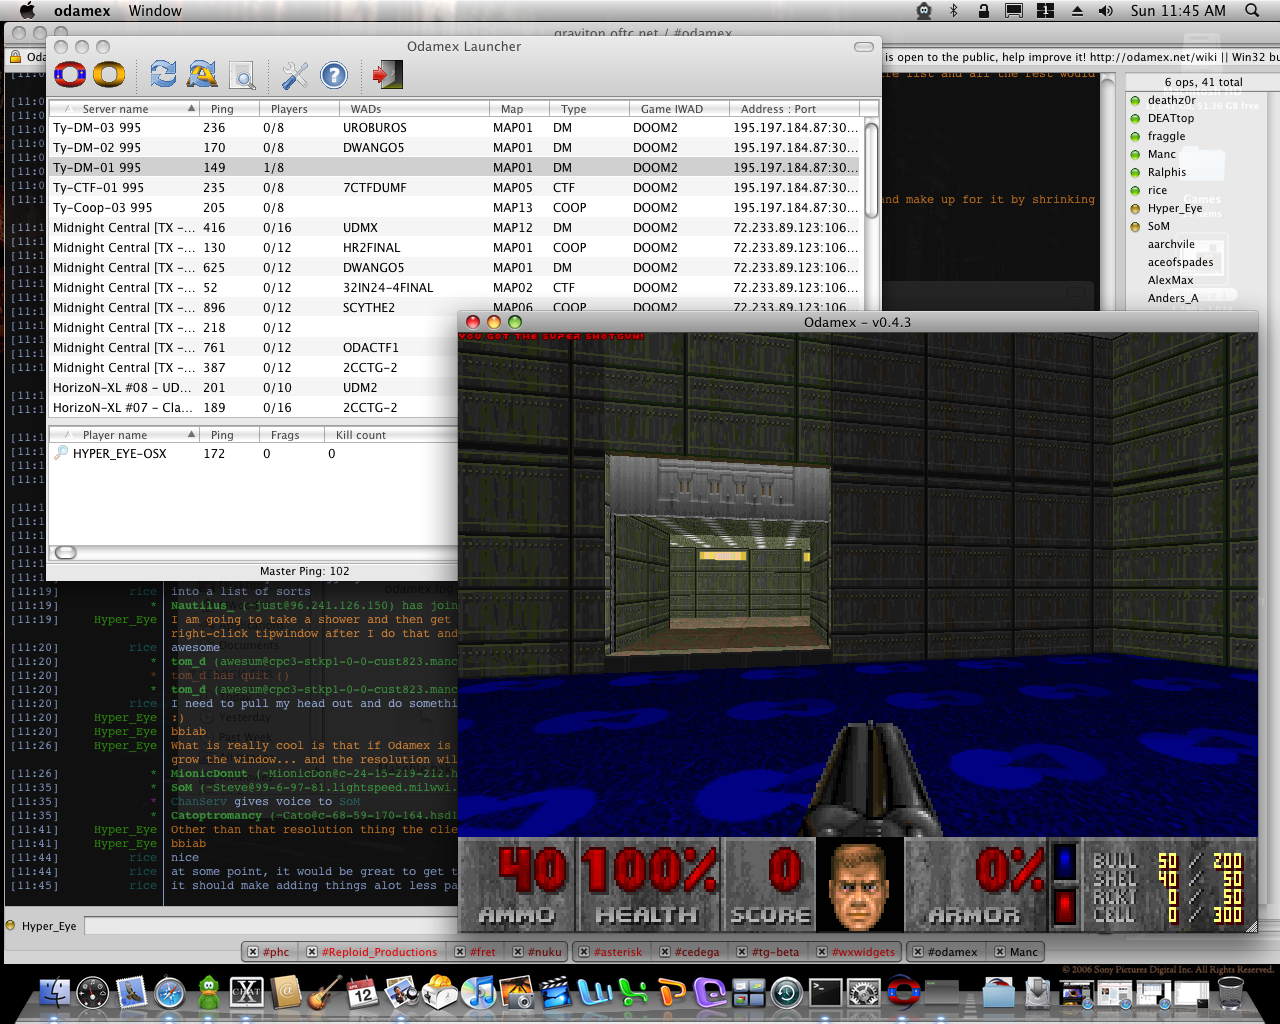This screenshot has height=1024, width=1280.
Task: Open the magnifier server search icon
Action: 242,75
